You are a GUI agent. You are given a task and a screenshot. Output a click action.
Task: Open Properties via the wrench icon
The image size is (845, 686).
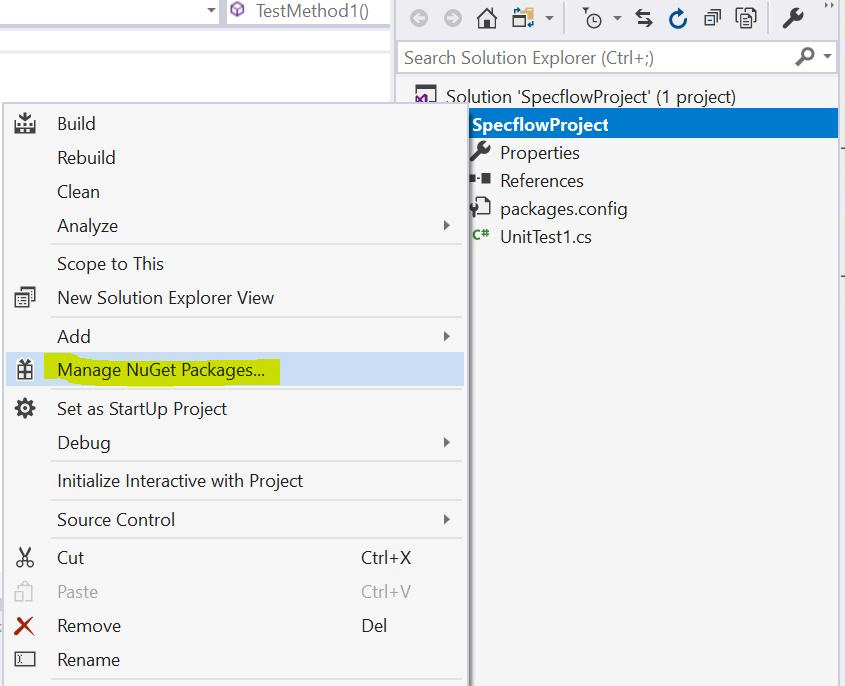[792, 19]
